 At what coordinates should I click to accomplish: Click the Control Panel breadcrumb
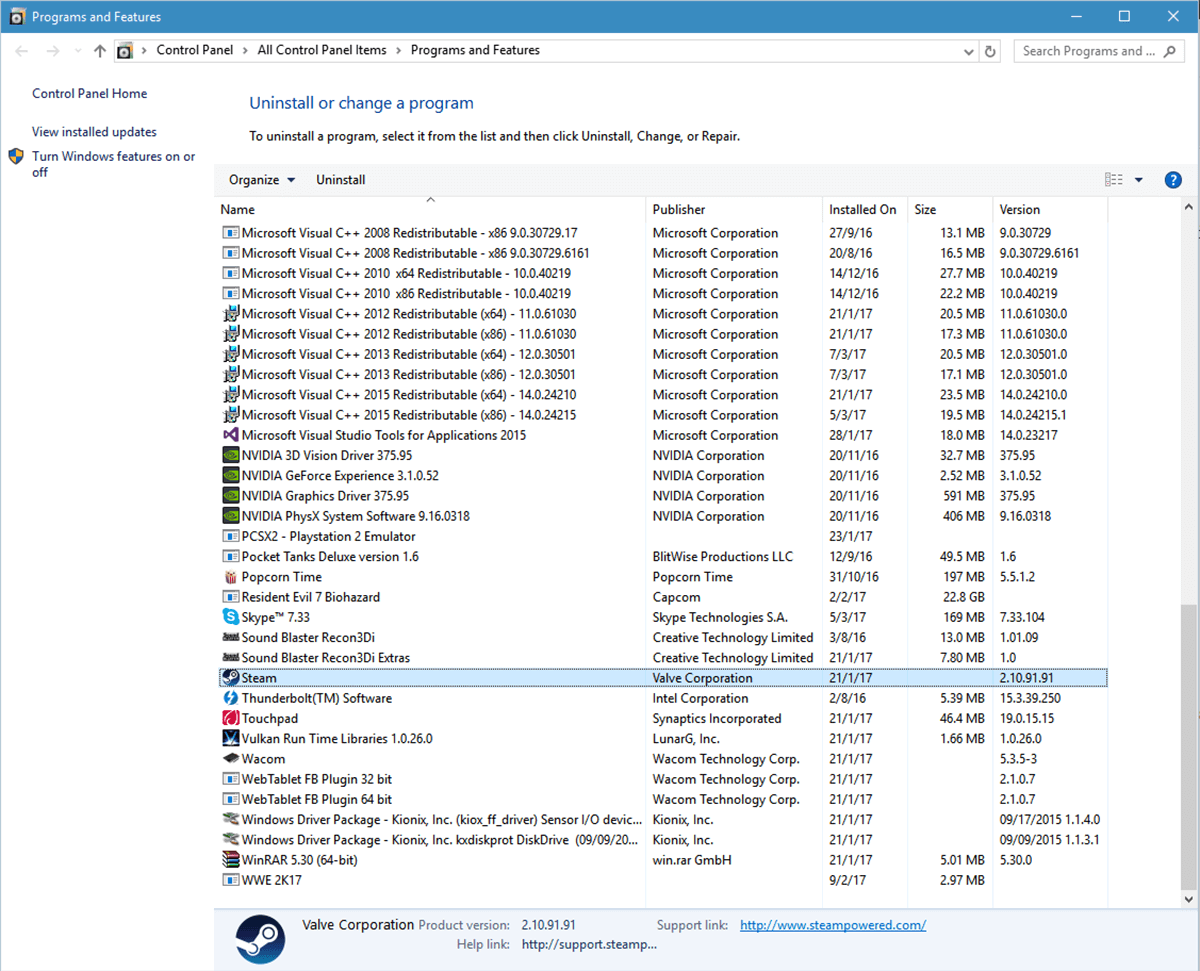(x=195, y=51)
